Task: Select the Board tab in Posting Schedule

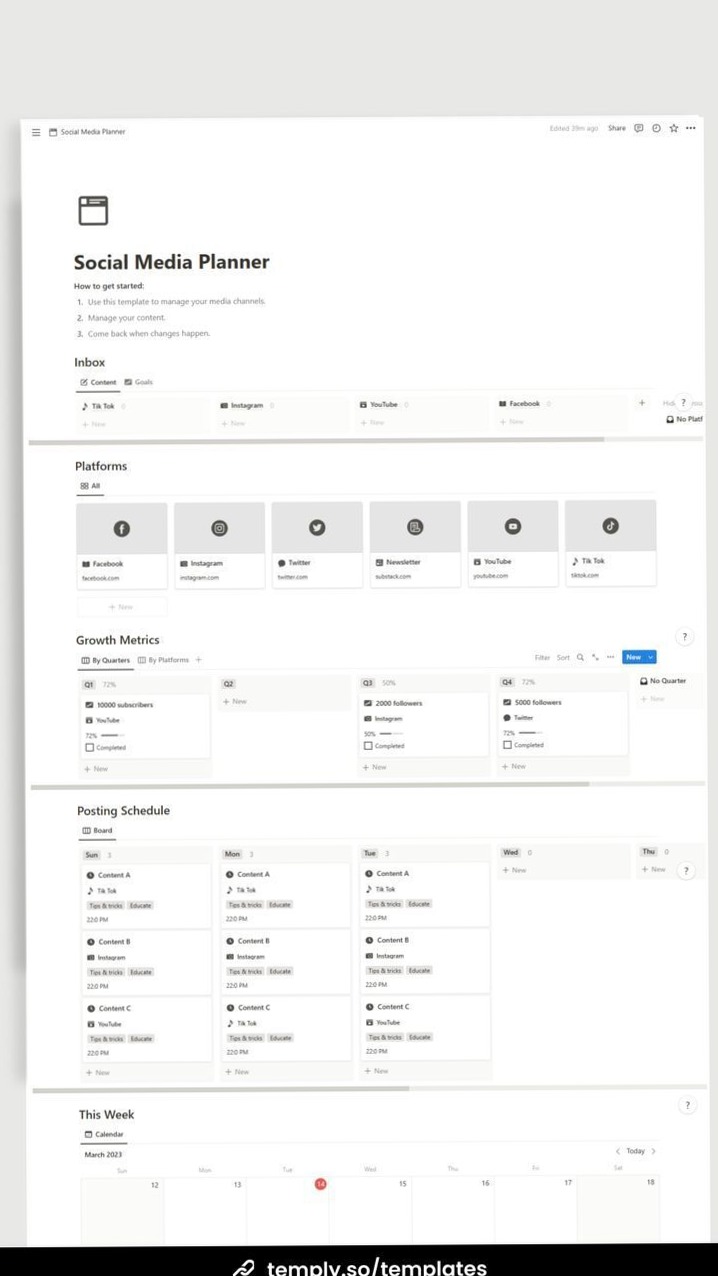Action: click(97, 830)
